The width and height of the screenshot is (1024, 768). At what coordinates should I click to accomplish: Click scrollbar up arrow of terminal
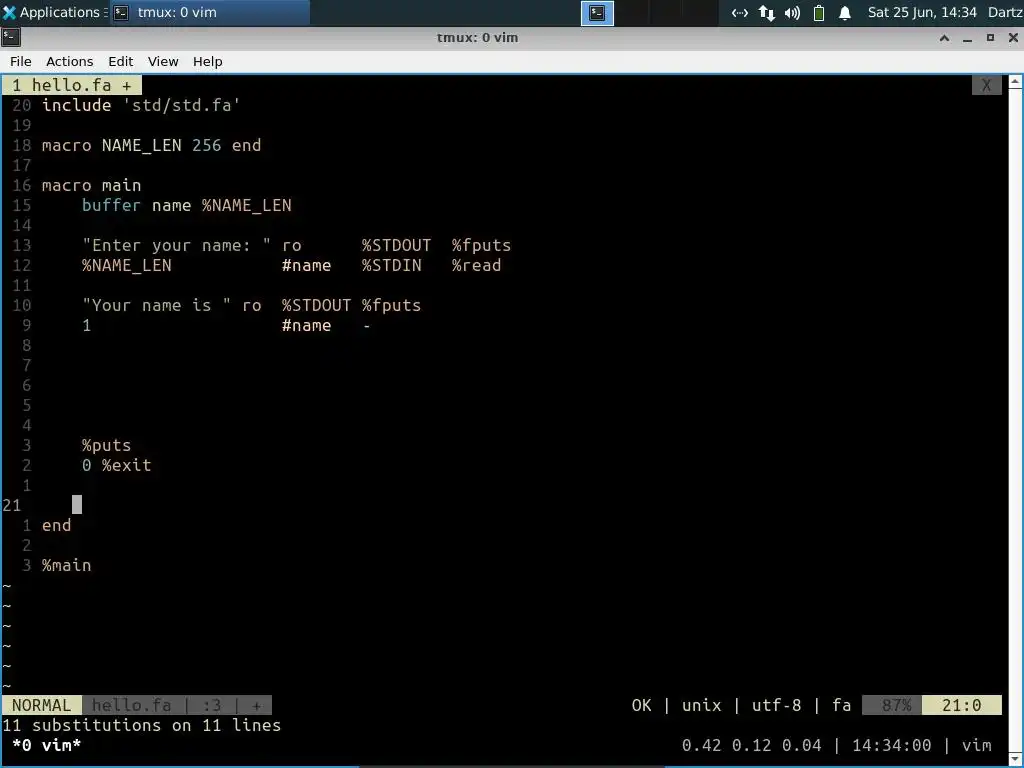pos(1016,82)
